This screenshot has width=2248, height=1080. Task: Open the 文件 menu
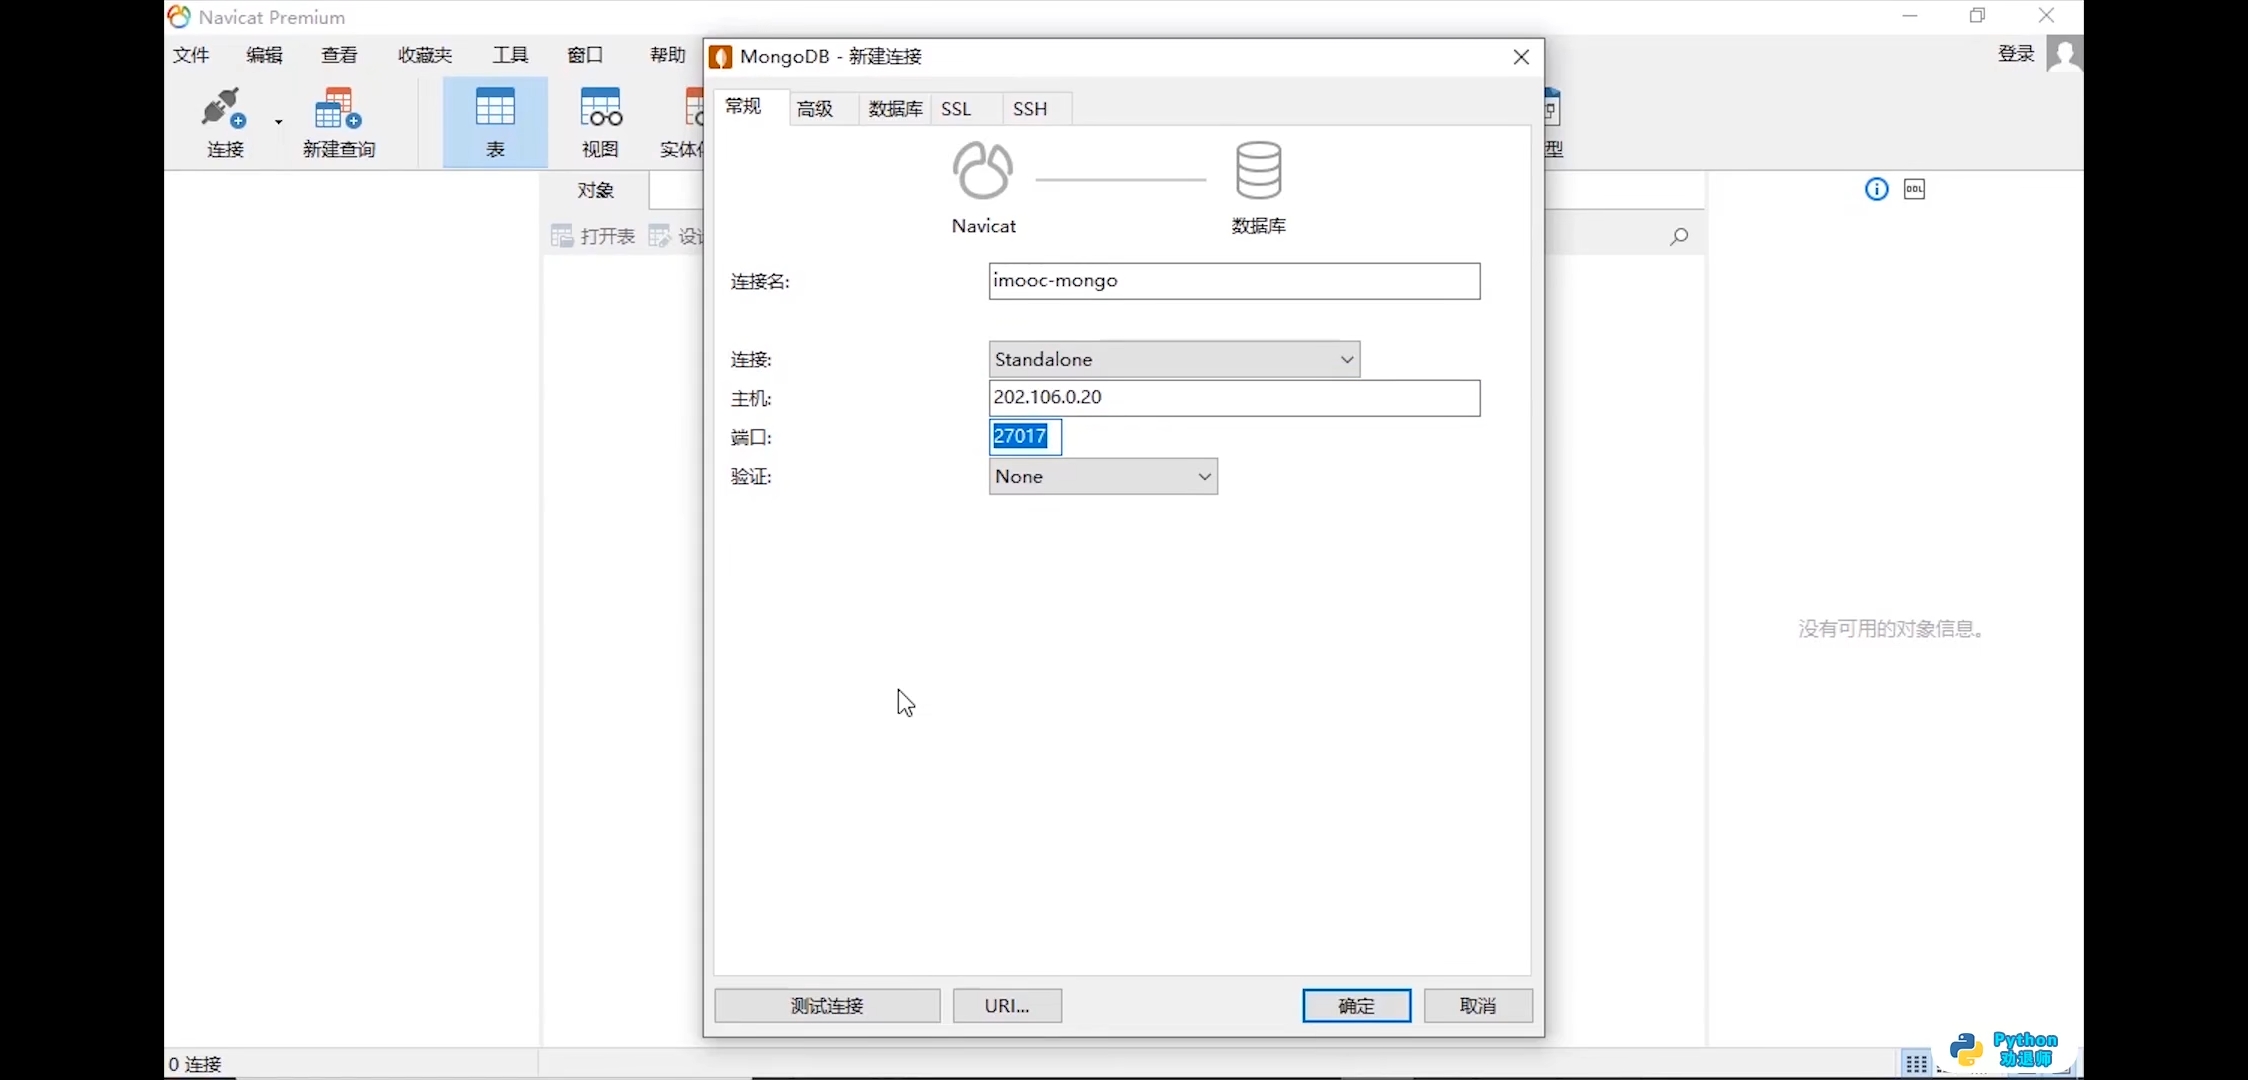pyautogui.click(x=191, y=55)
